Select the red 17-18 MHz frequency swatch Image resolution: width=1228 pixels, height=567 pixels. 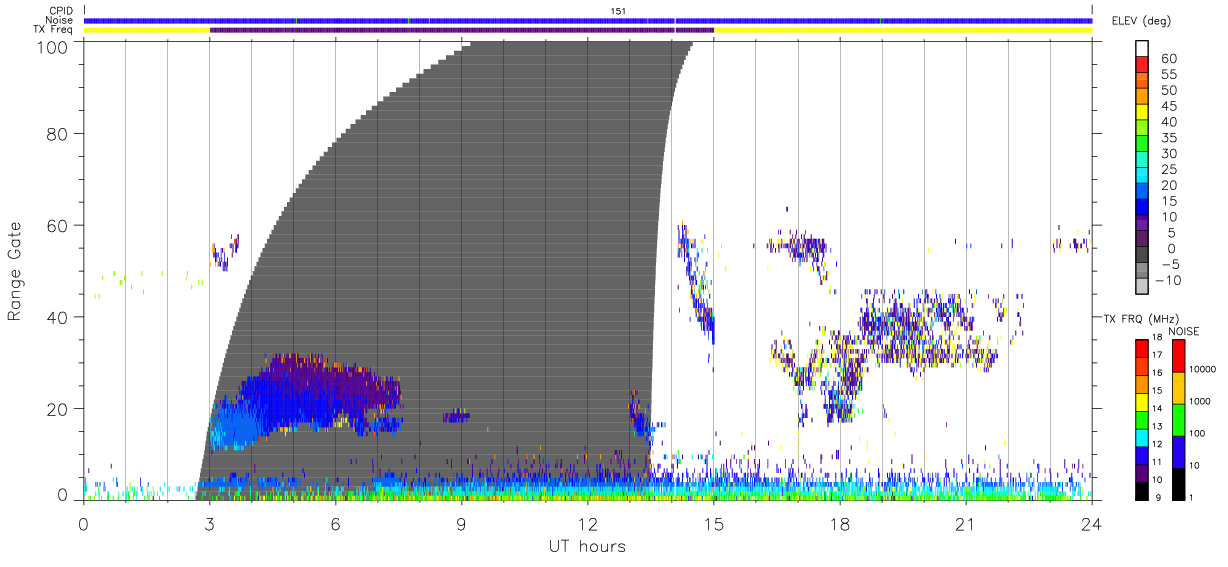tap(1142, 348)
